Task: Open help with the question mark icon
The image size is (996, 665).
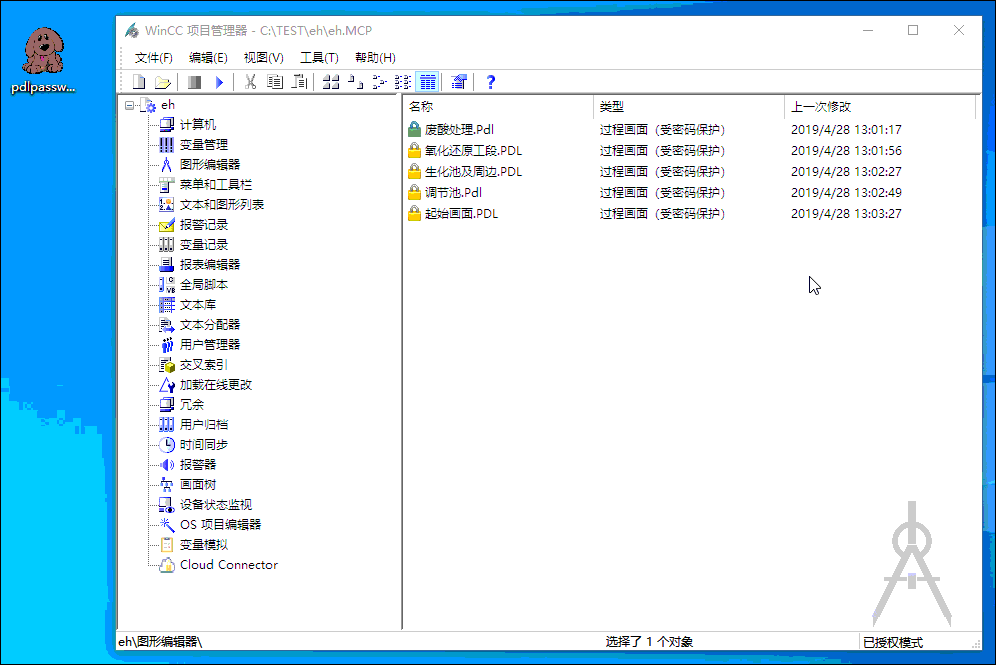Action: click(490, 82)
